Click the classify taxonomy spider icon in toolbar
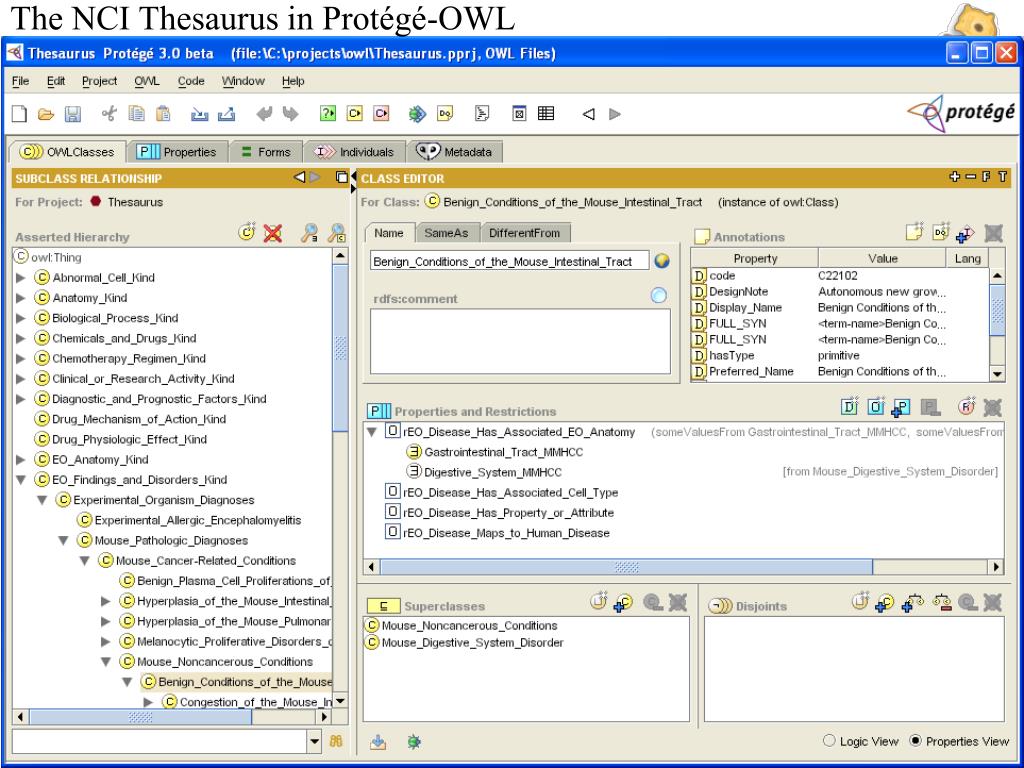 pyautogui.click(x=417, y=114)
